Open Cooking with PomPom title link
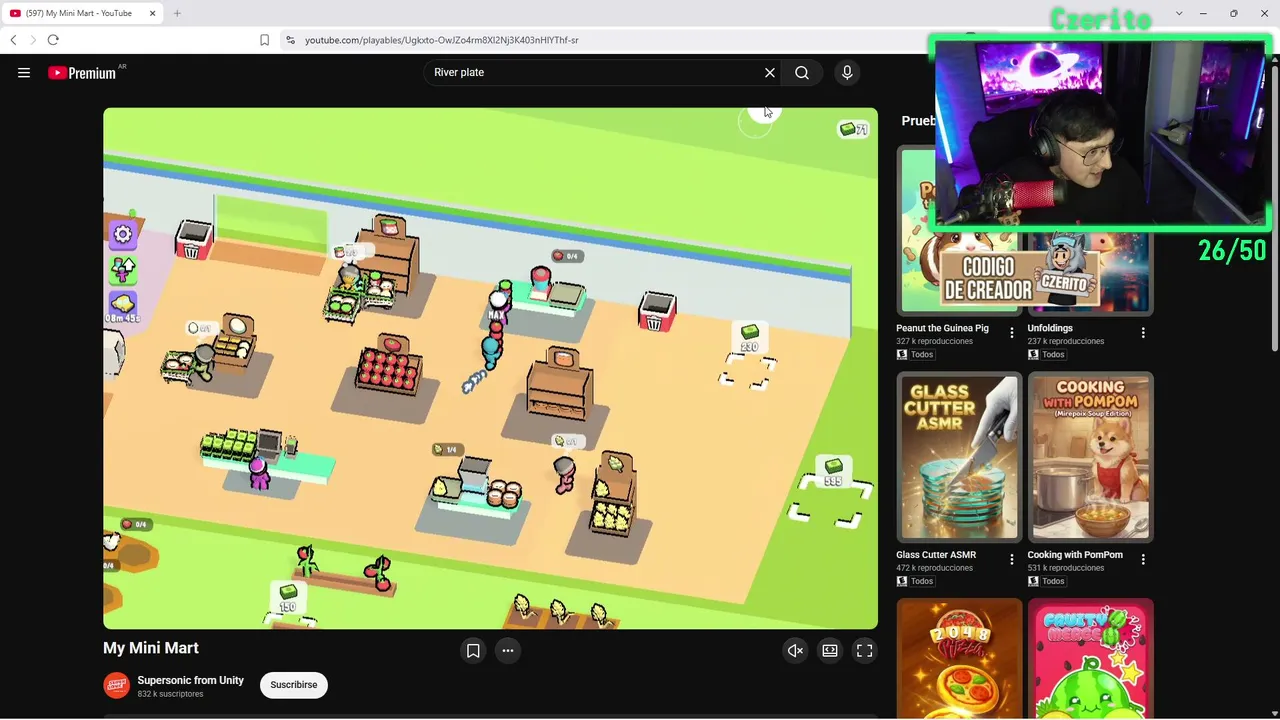This screenshot has height=720, width=1280. coord(1075,555)
